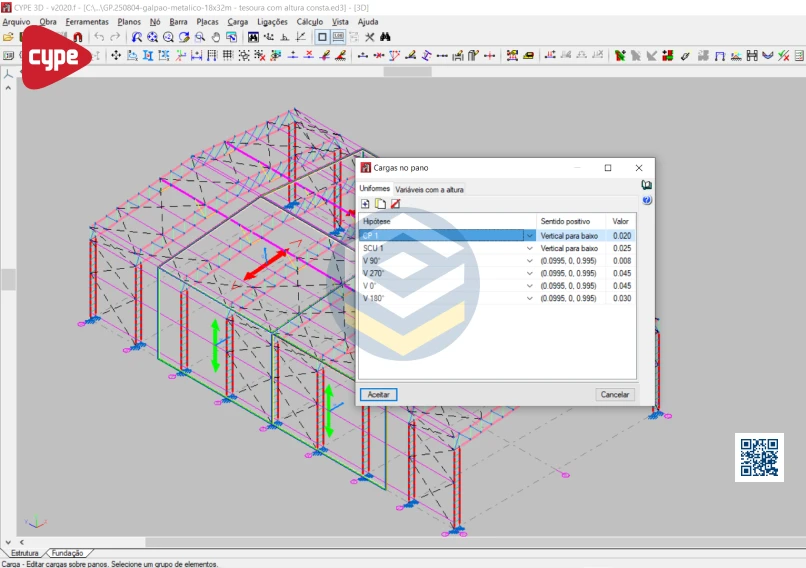Screen dimensions: 806x568
Task: Expand the CP 1 hypothesis dropdown
Action: point(530,236)
